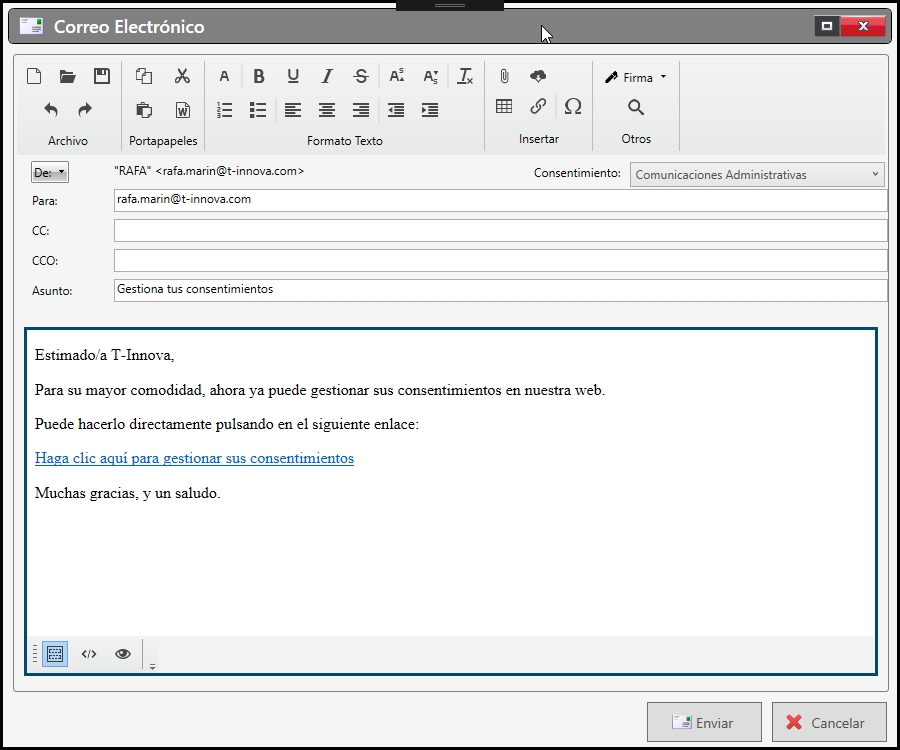Open the Firma signature dropdown
The image size is (900, 750).
coord(636,77)
